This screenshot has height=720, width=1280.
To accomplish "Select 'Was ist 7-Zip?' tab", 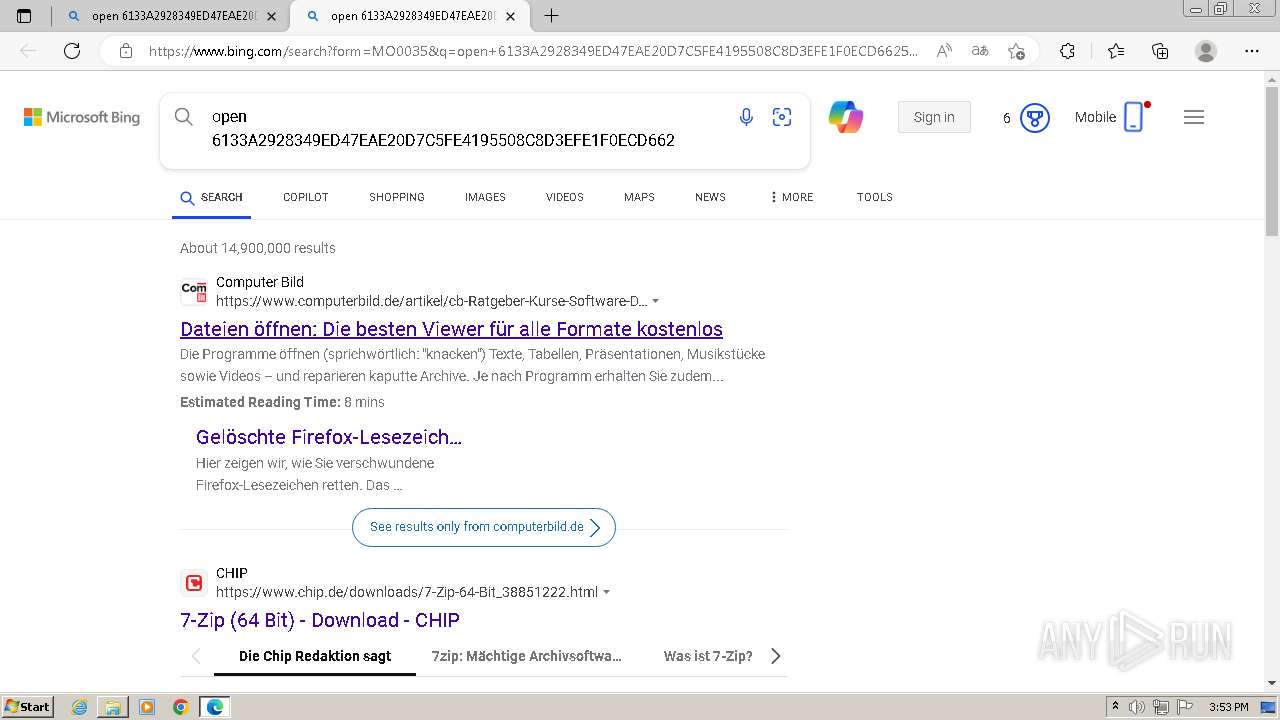I will pos(708,656).
